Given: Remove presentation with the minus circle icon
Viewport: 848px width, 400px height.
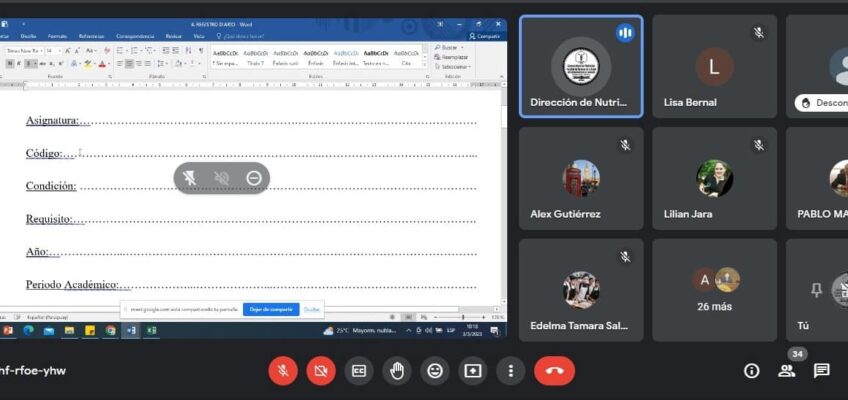Looking at the screenshot, I should point(254,178).
